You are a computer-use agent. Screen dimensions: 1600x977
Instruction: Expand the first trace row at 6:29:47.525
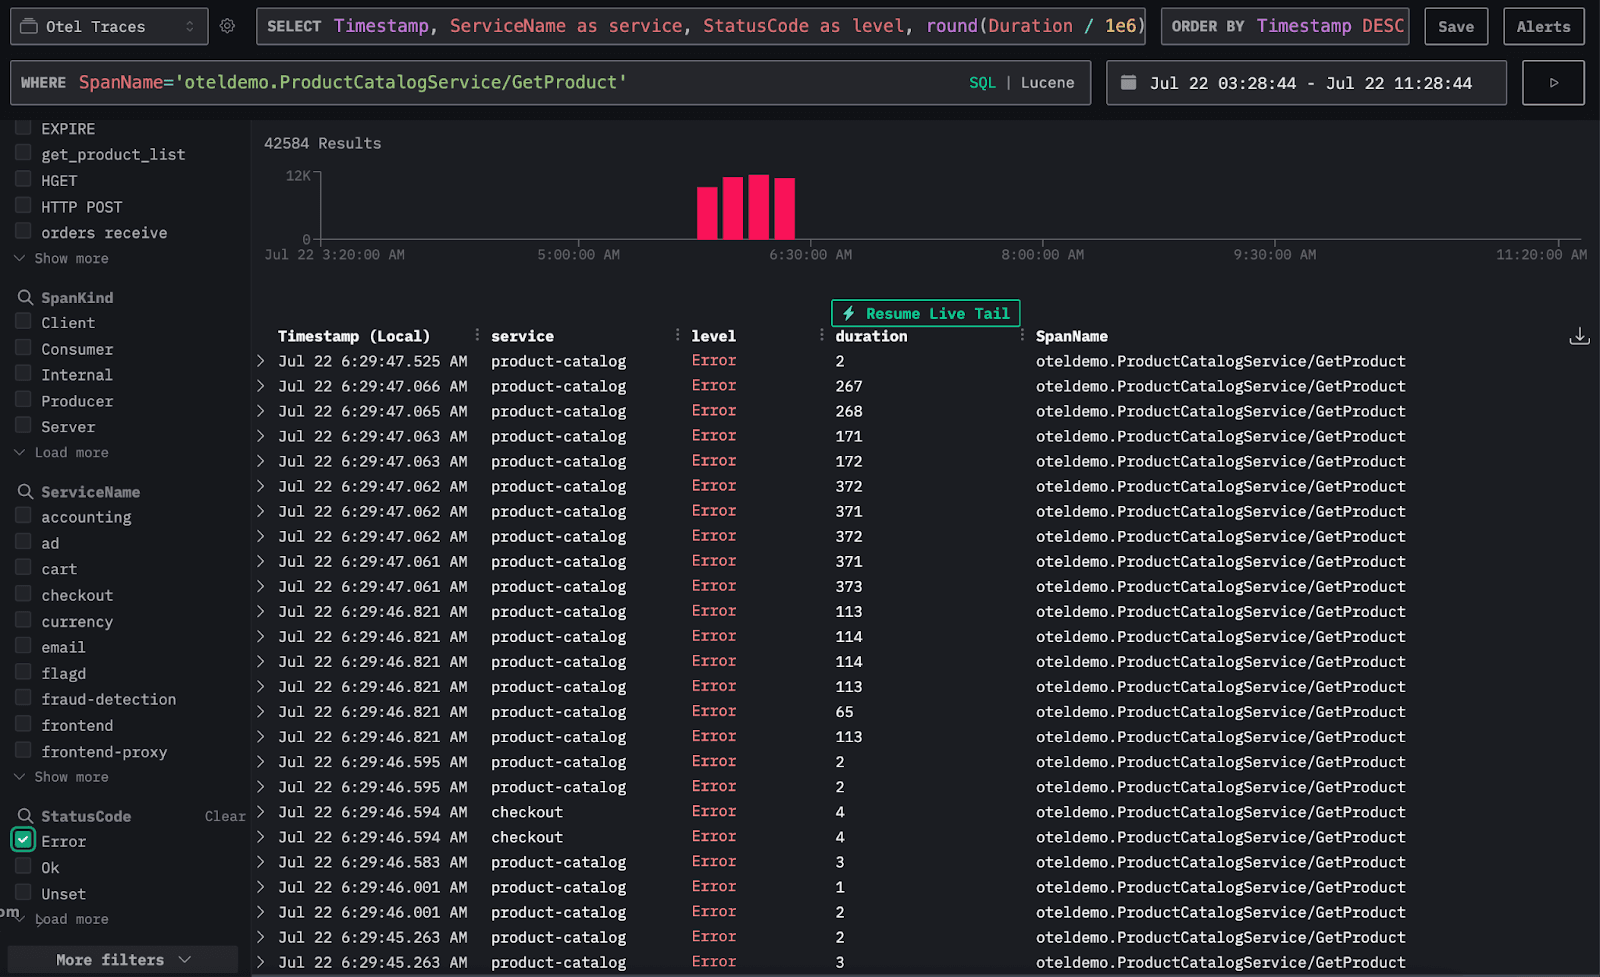coord(261,361)
